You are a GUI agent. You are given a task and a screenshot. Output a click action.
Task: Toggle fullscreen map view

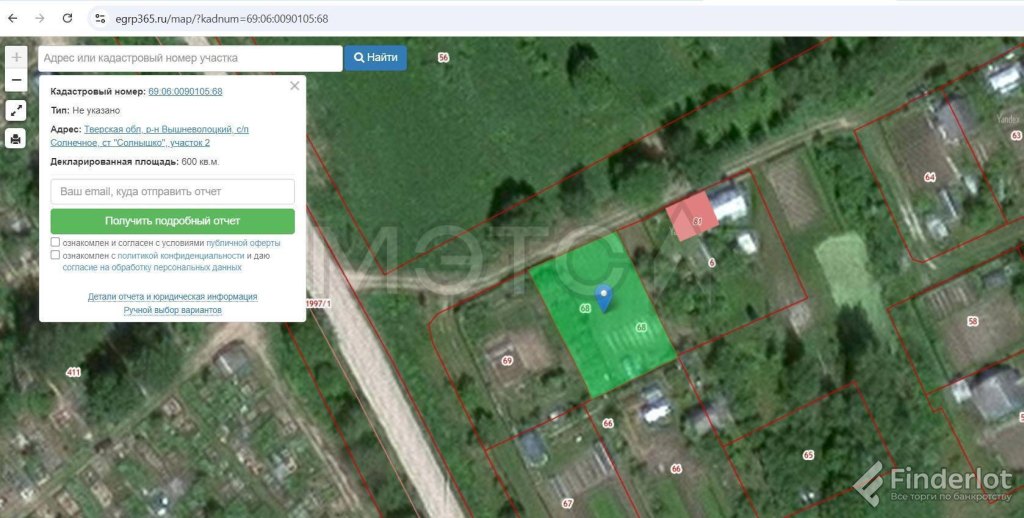point(16,111)
